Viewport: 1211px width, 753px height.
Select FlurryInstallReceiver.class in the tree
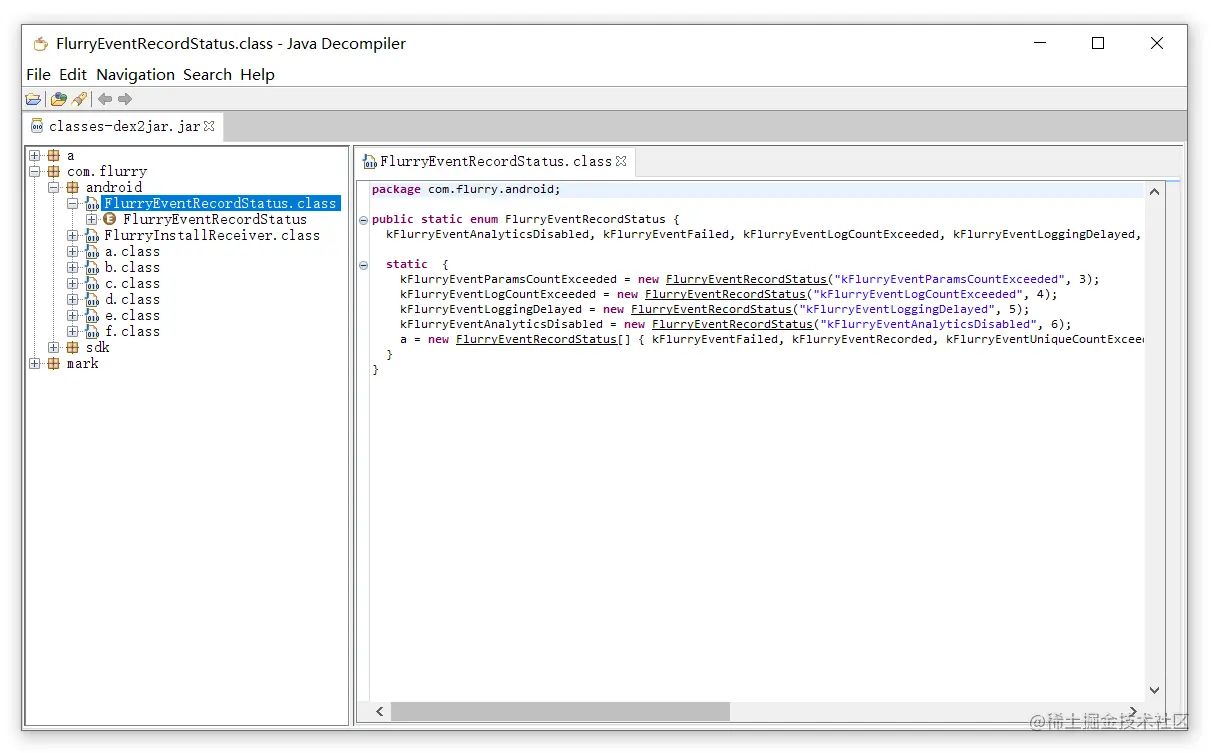[x=212, y=236]
